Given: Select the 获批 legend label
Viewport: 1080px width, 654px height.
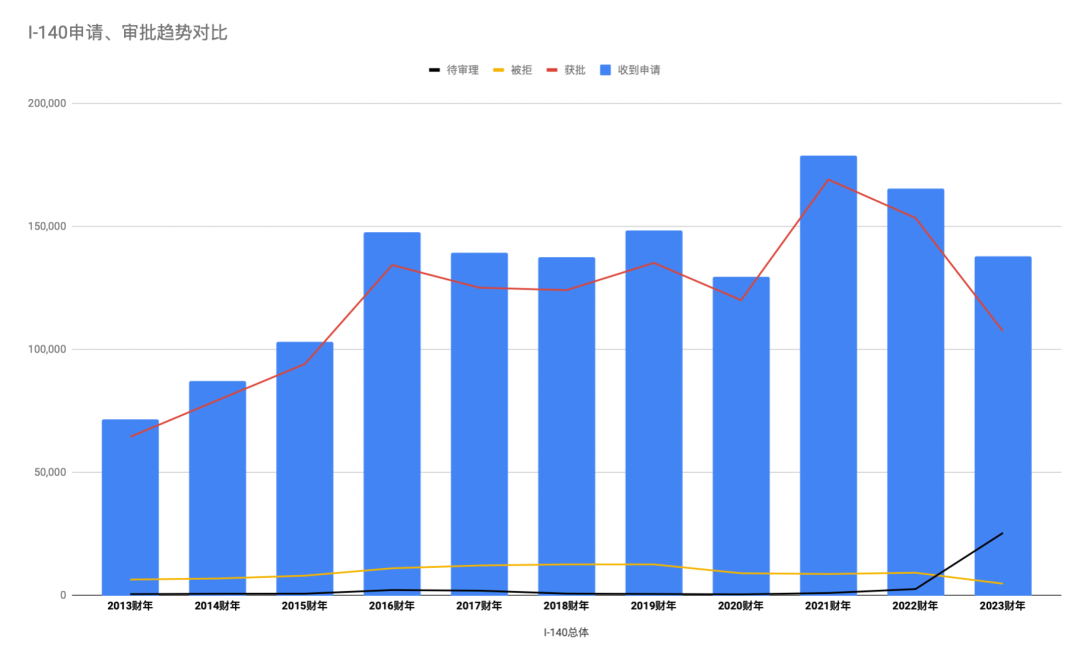Looking at the screenshot, I should coord(574,70).
